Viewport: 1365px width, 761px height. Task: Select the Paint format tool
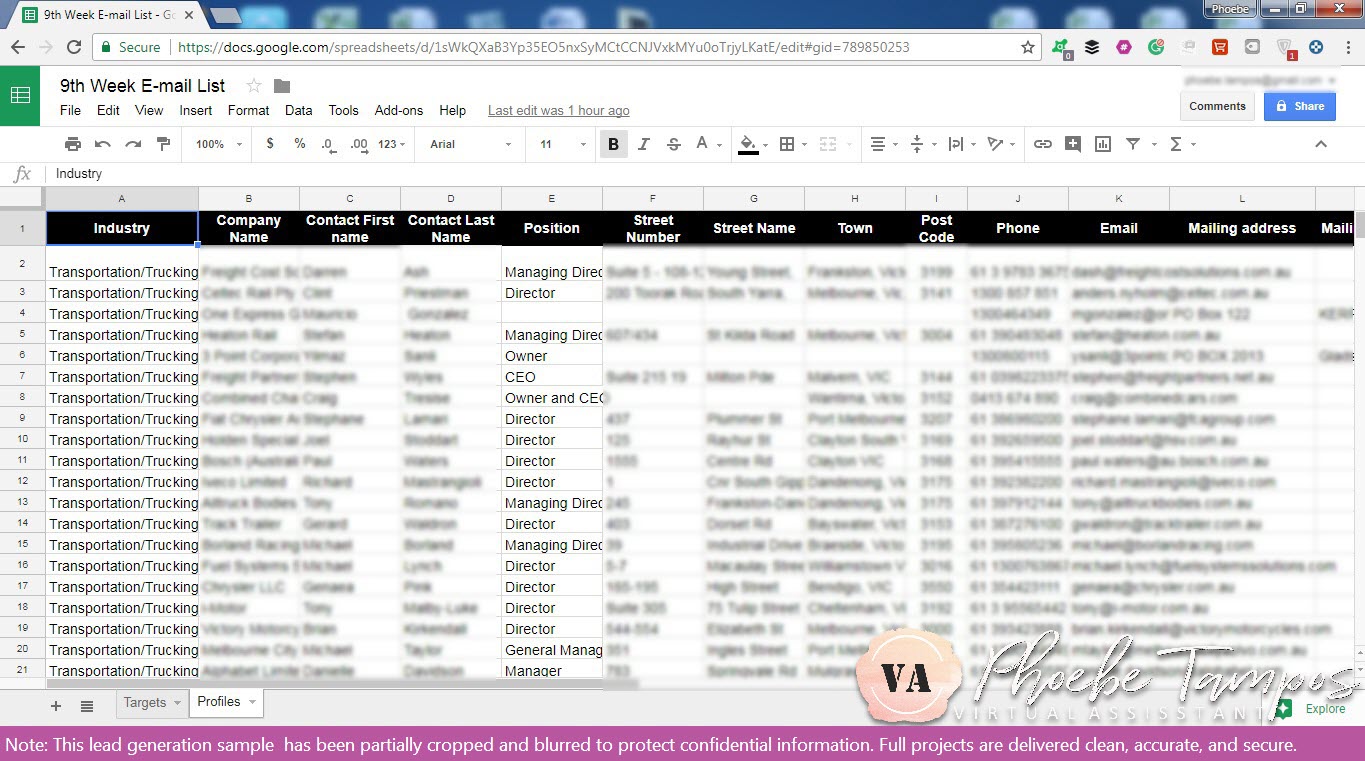(163, 144)
